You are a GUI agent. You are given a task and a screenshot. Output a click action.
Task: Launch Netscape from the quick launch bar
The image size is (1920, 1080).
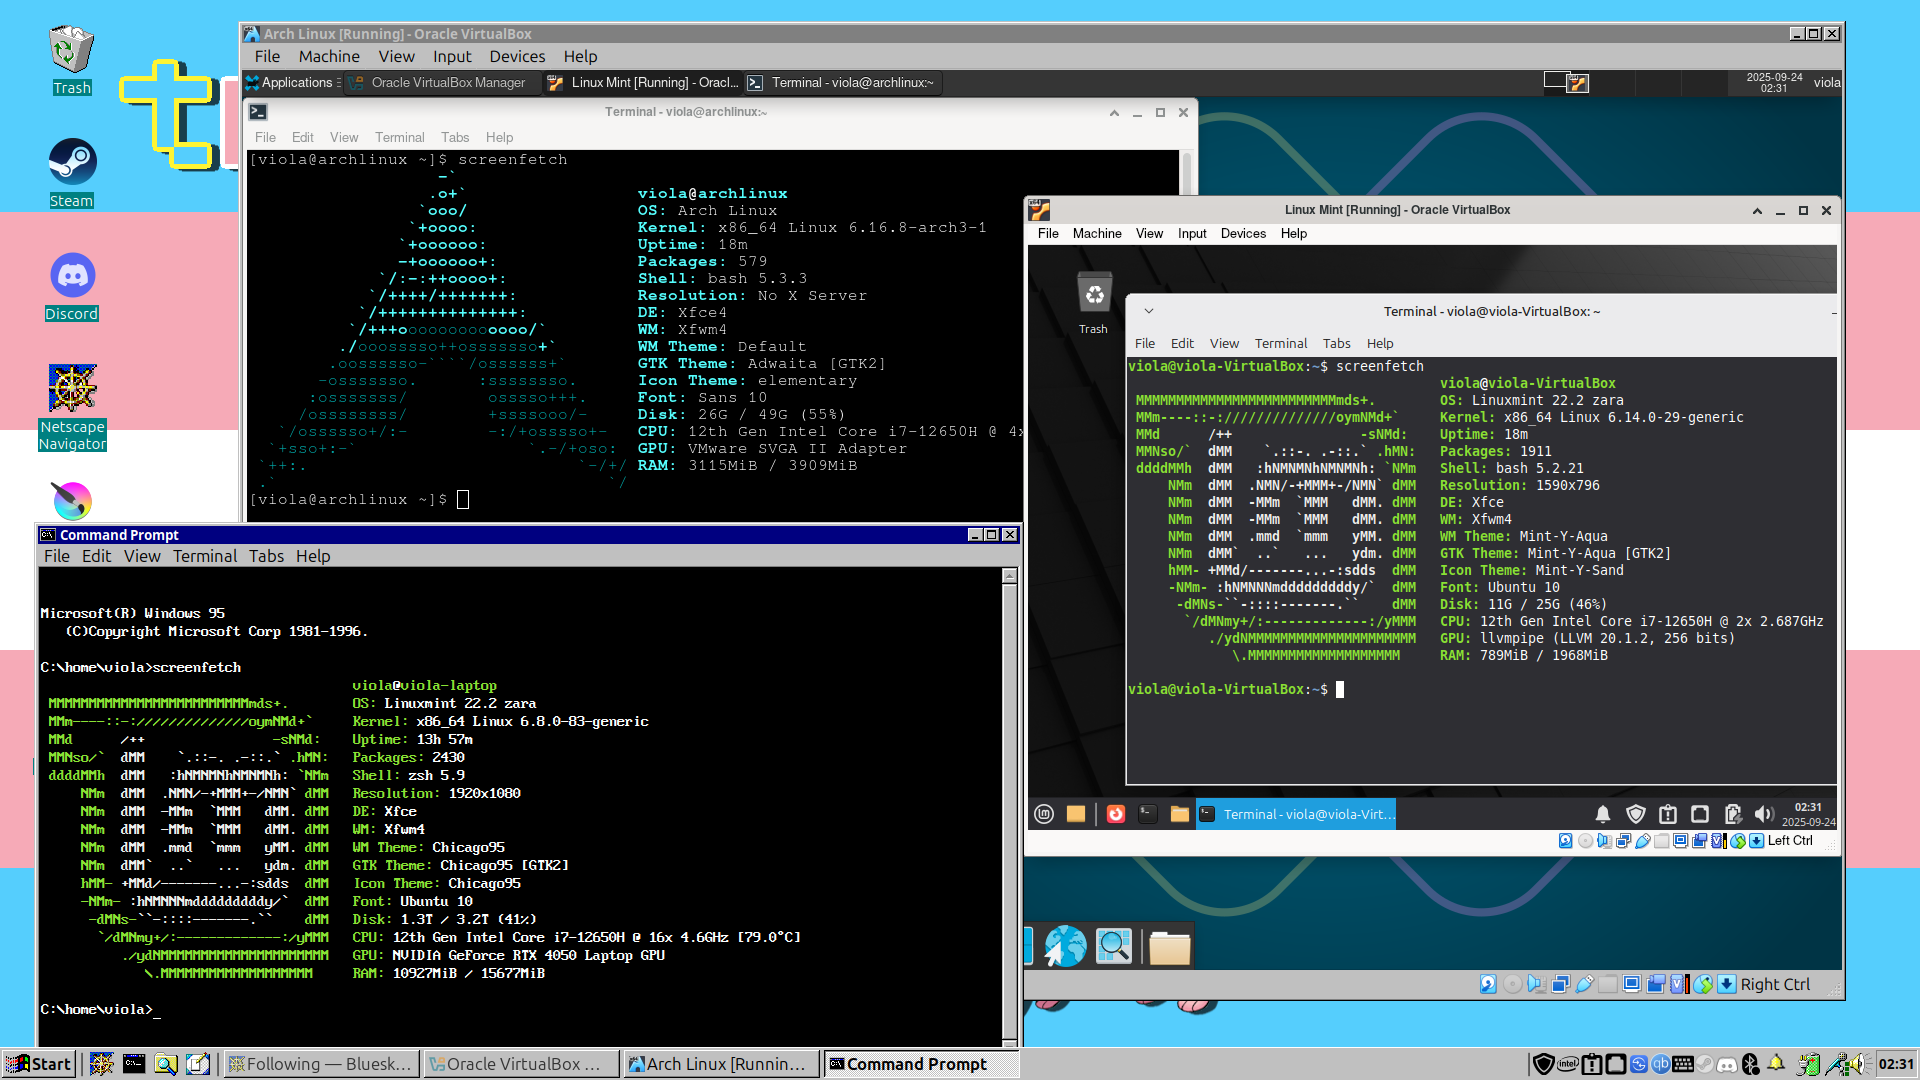[x=101, y=1064]
